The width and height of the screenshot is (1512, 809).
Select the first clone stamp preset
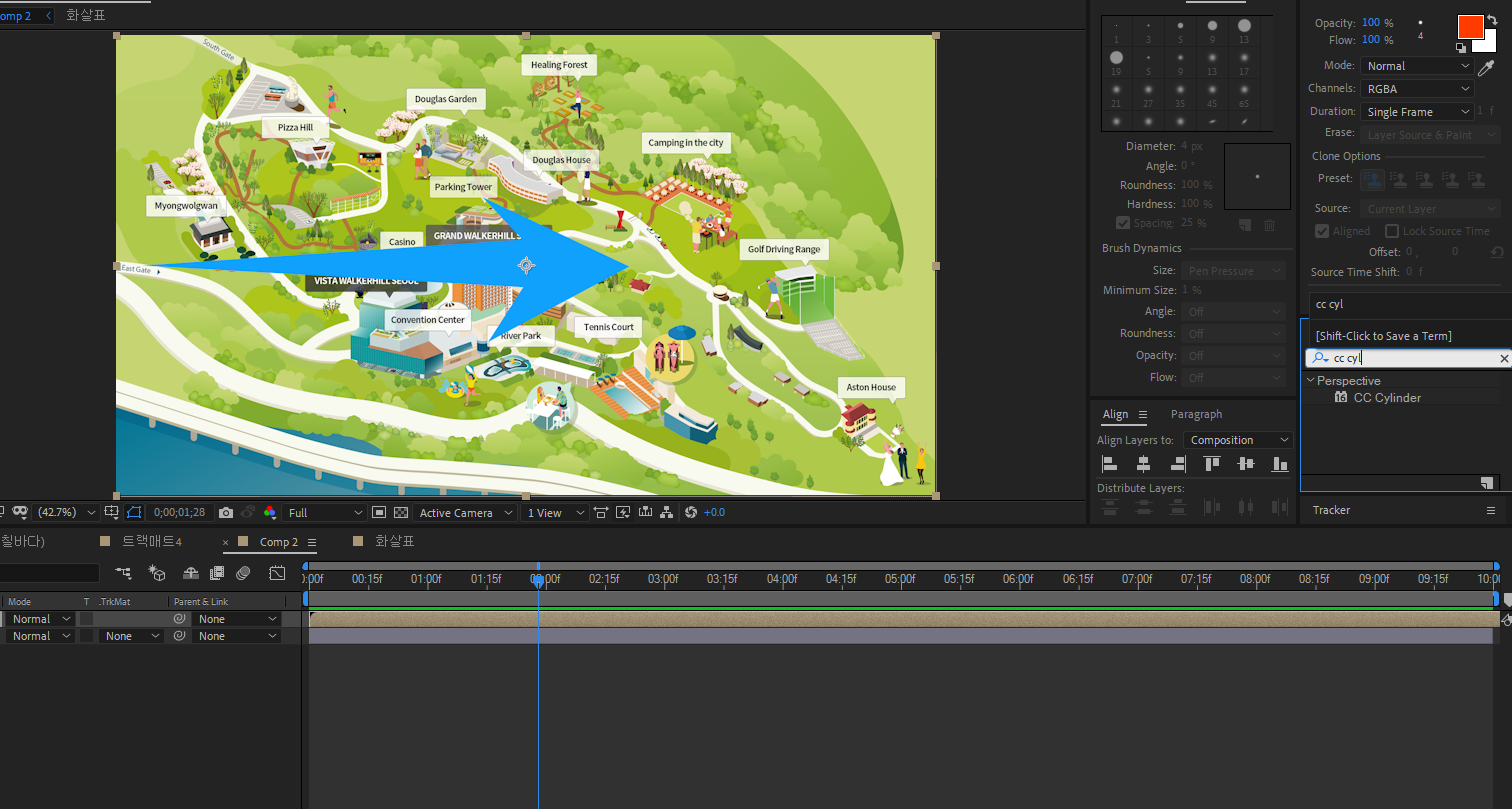pos(1373,179)
